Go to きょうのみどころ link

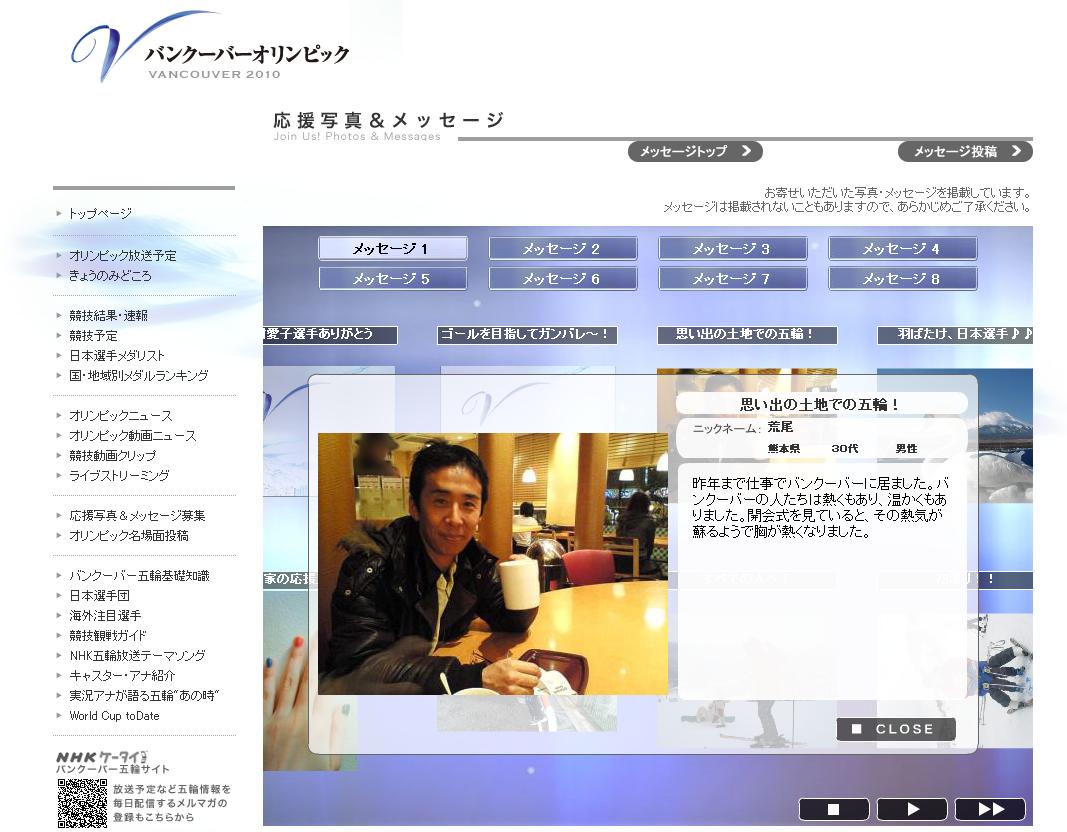click(110, 276)
